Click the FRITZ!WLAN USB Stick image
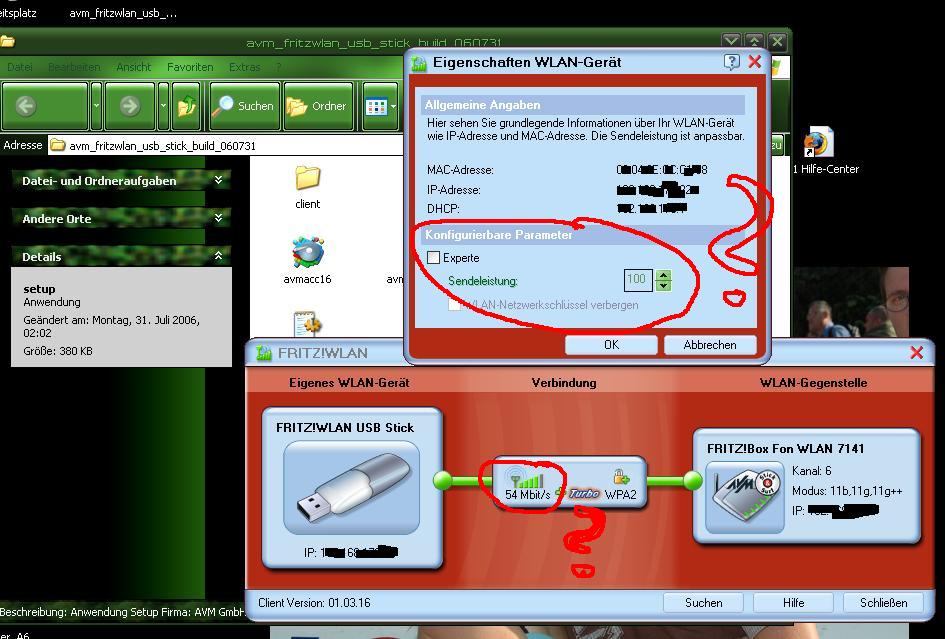Image resolution: width=945 pixels, height=639 pixels. [351, 488]
